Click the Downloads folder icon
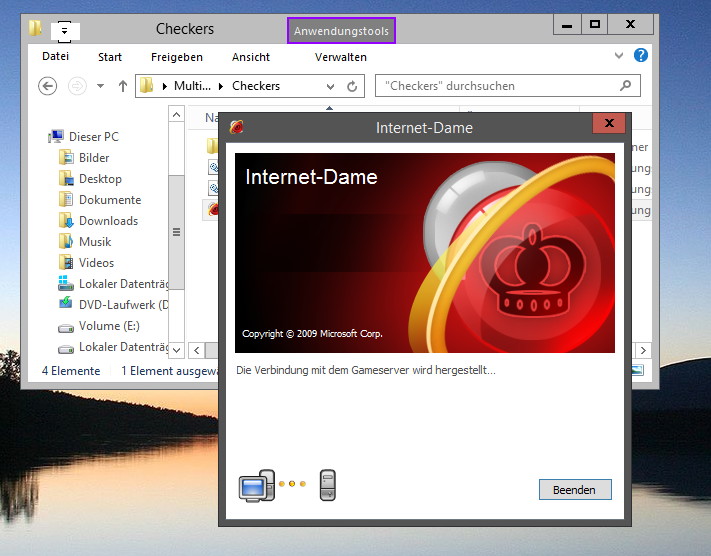Screen dimensions: 711x556 66,220
